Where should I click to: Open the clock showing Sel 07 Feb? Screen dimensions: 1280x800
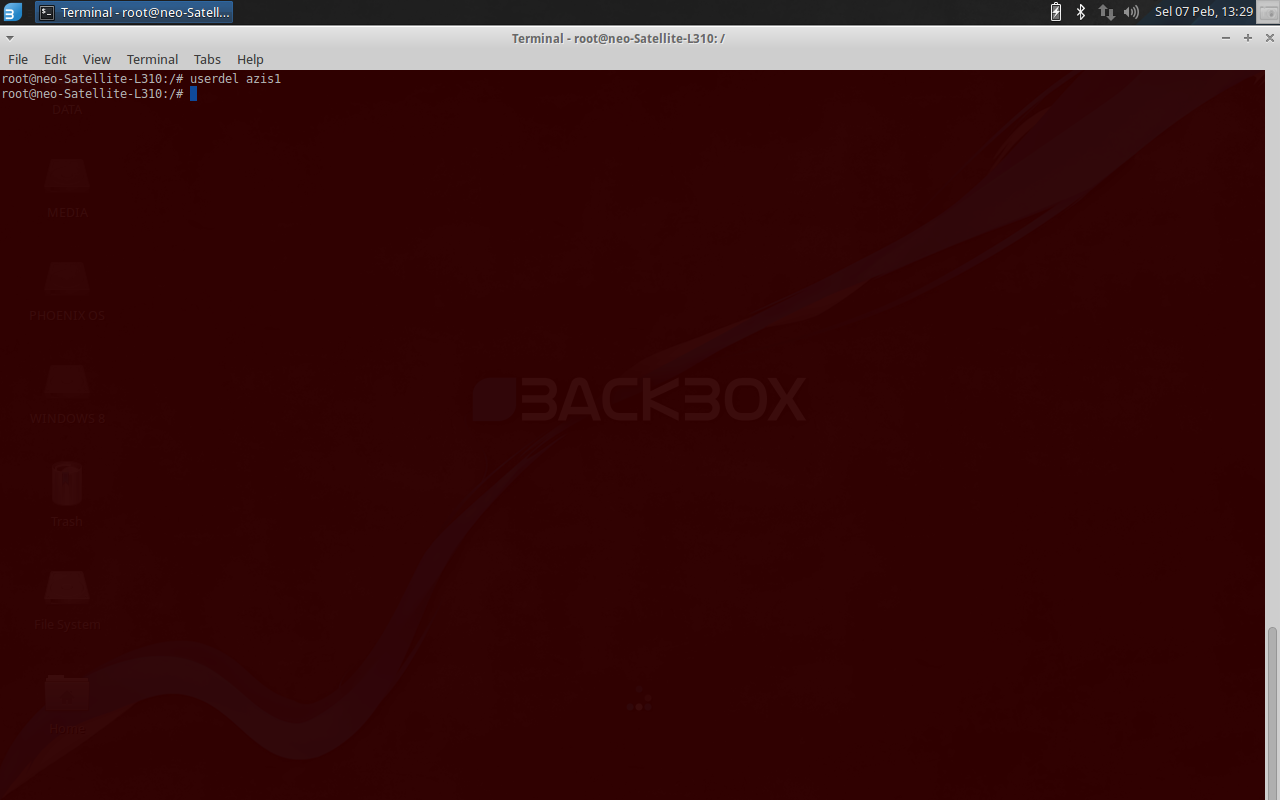(x=1203, y=12)
